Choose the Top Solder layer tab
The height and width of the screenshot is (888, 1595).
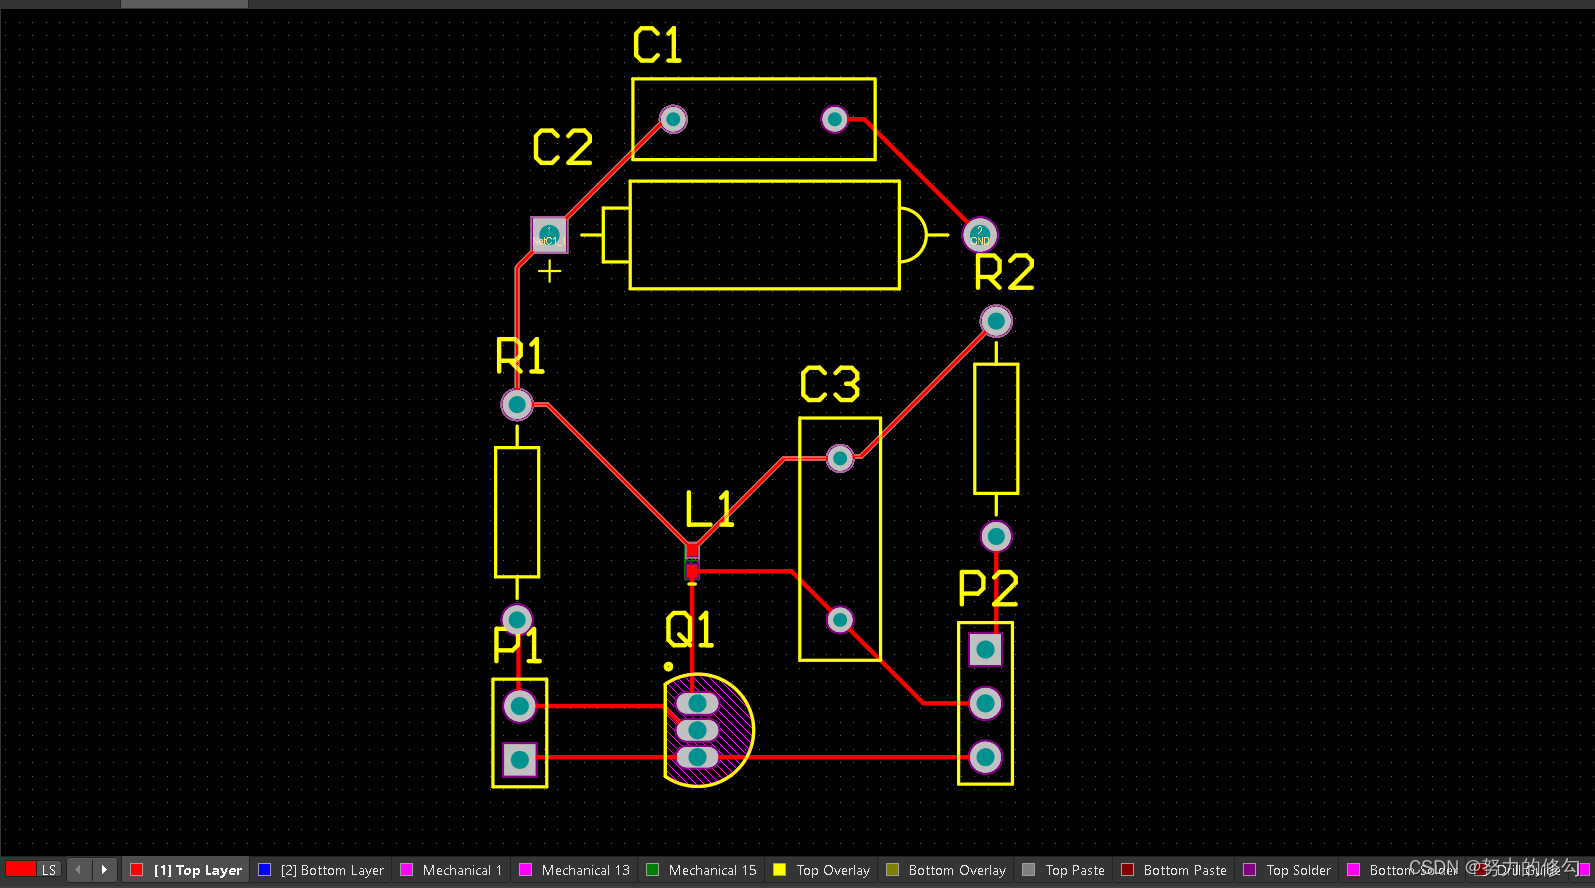1287,870
